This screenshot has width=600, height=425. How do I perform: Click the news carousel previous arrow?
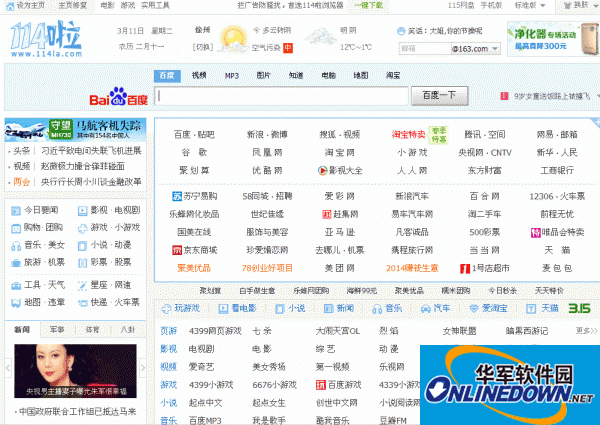point(8,368)
